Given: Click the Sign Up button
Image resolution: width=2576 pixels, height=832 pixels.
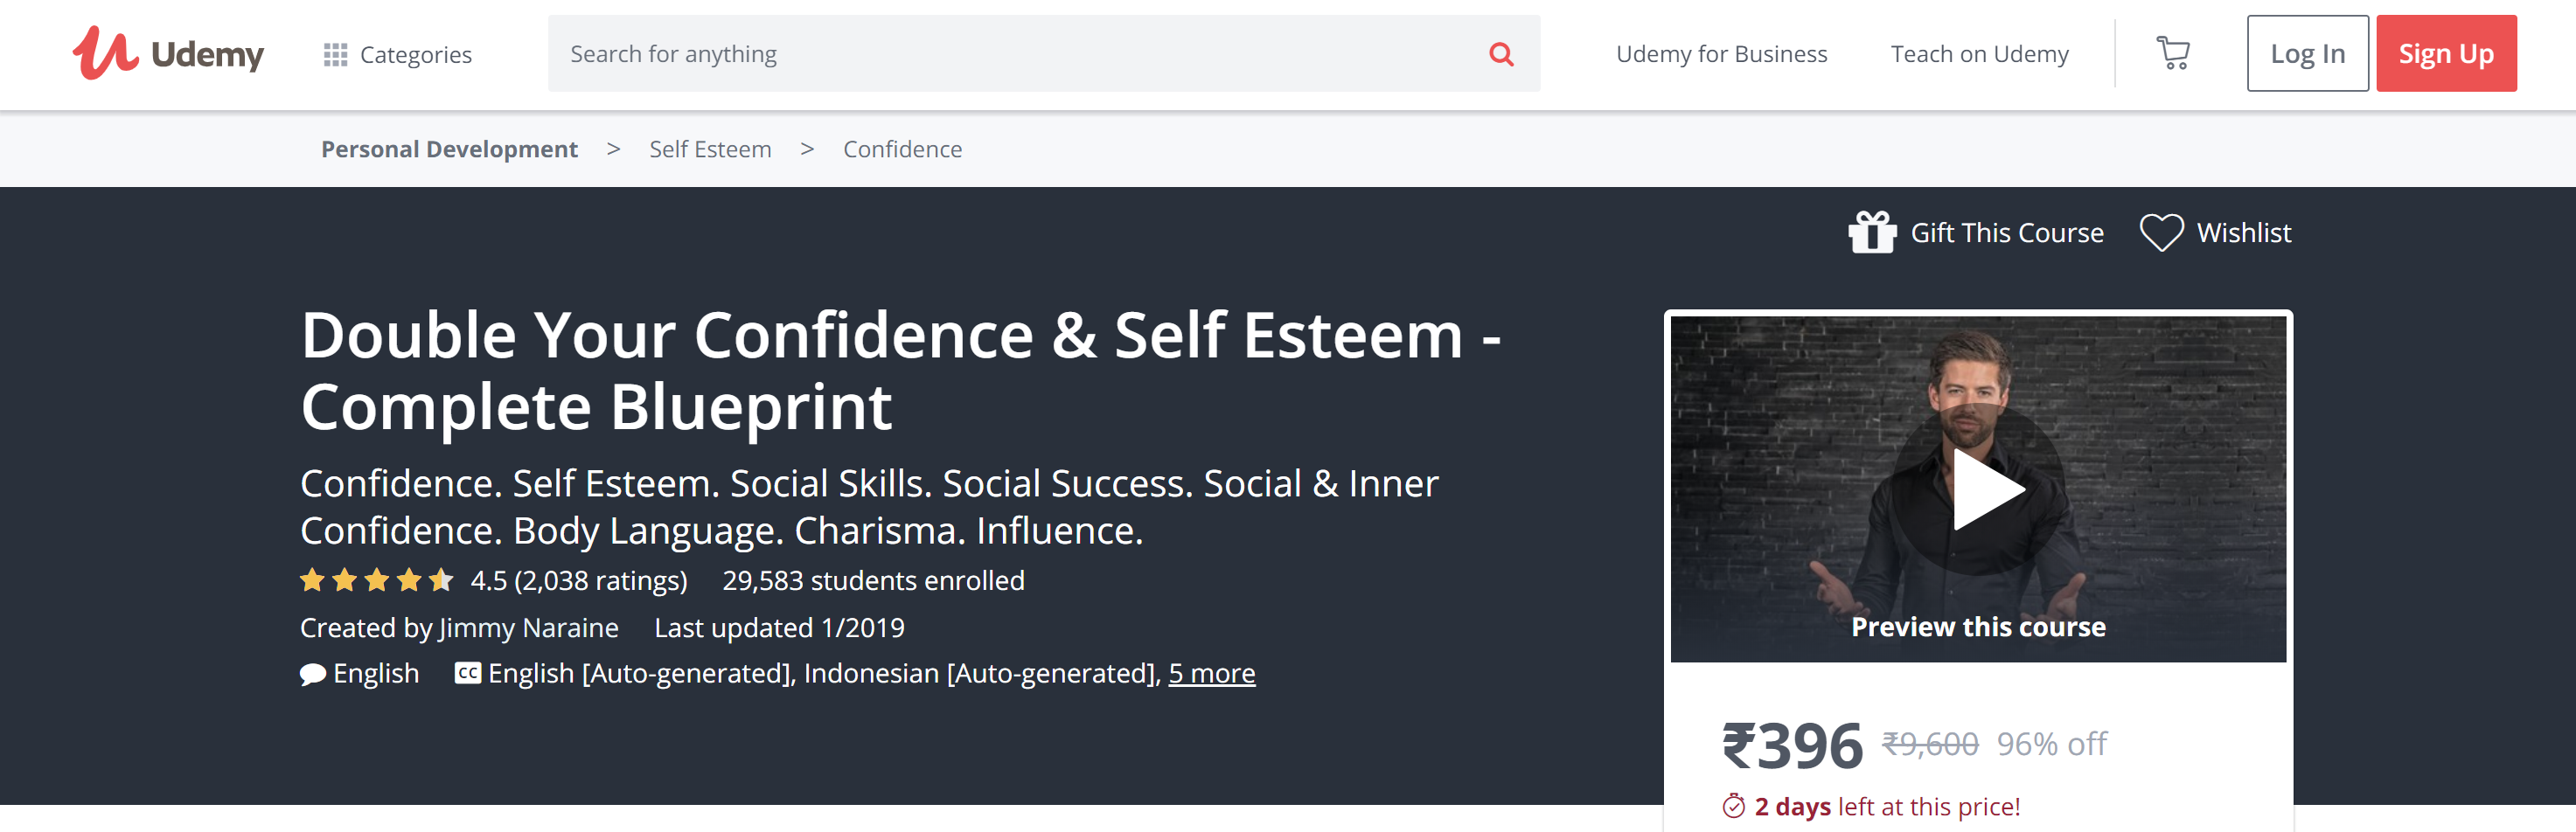Looking at the screenshot, I should tap(2447, 53).
